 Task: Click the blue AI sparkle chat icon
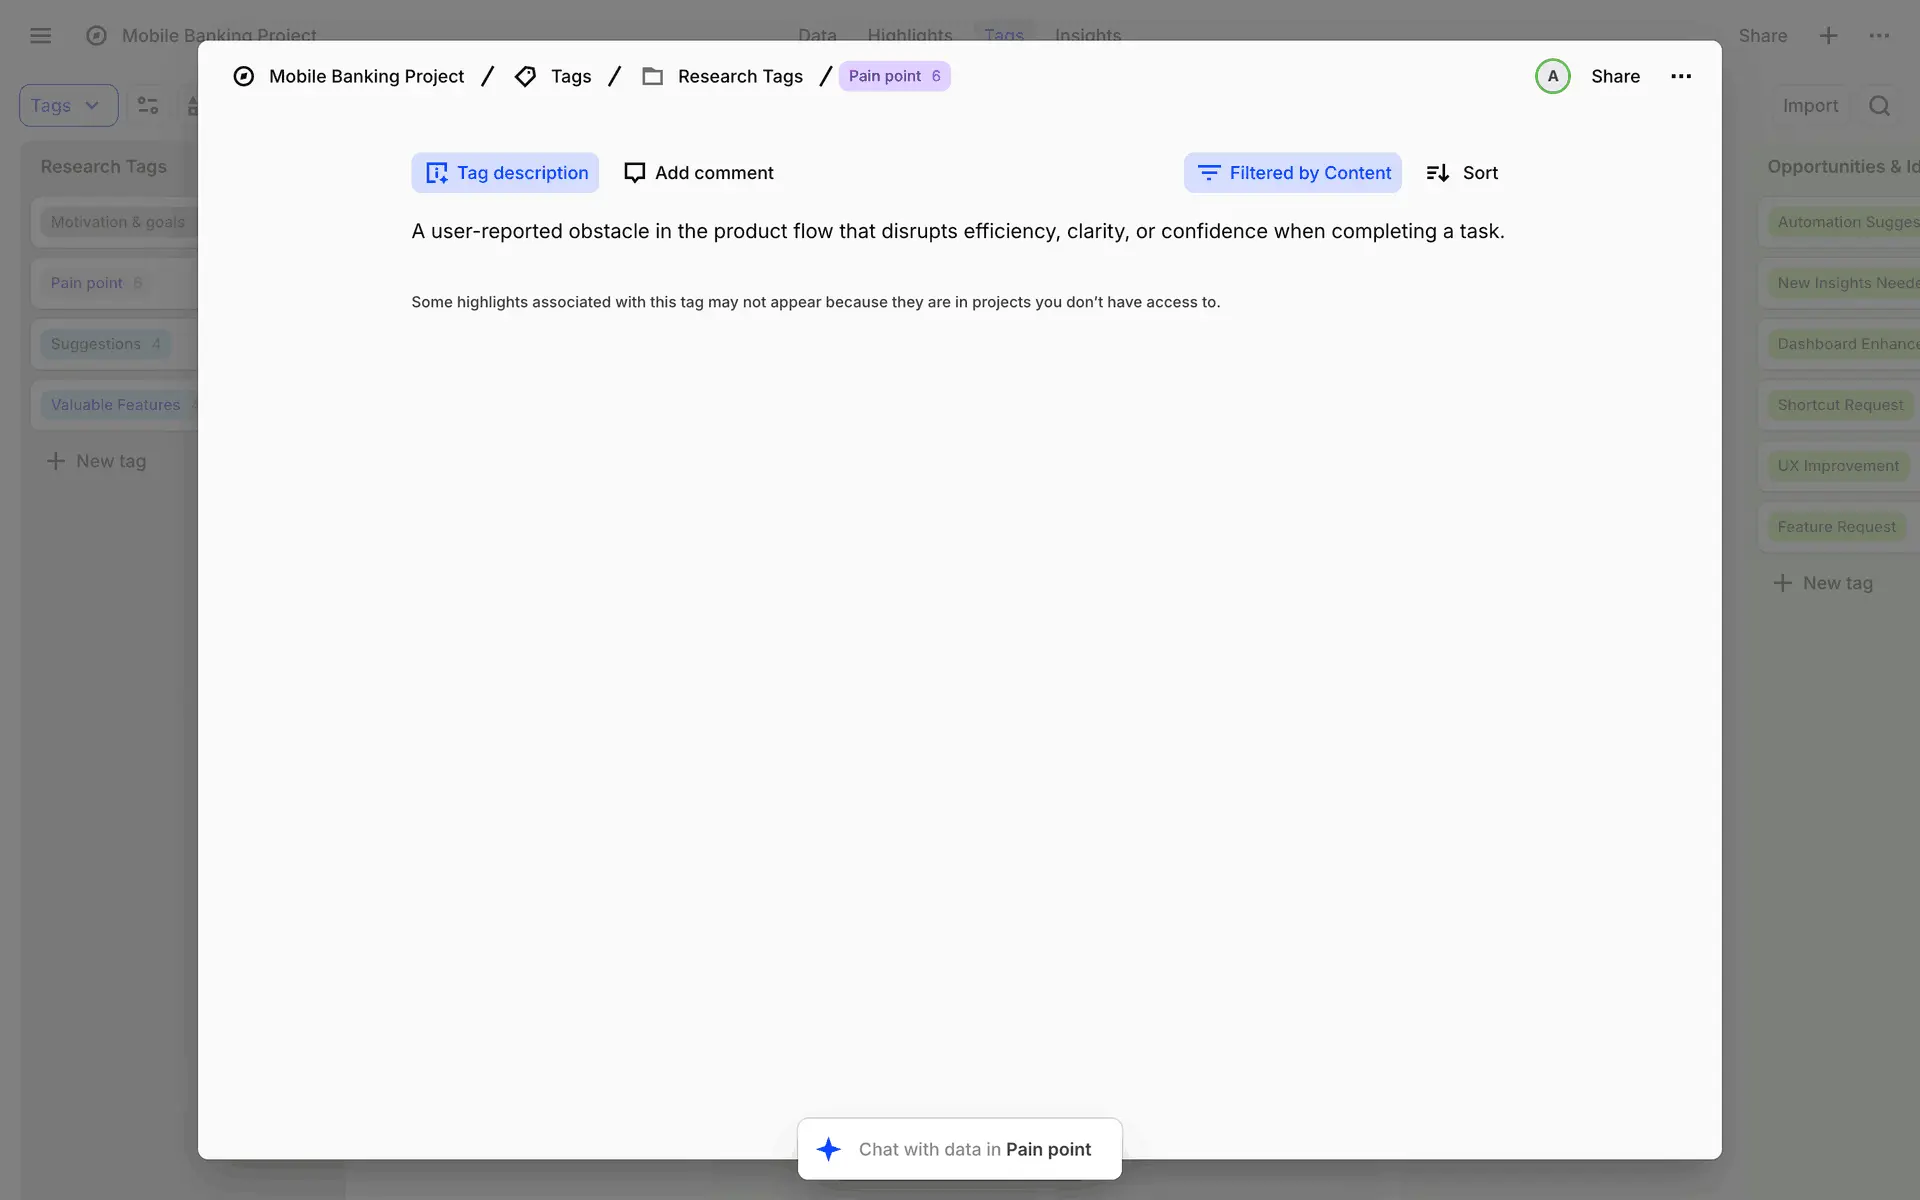(828, 1149)
